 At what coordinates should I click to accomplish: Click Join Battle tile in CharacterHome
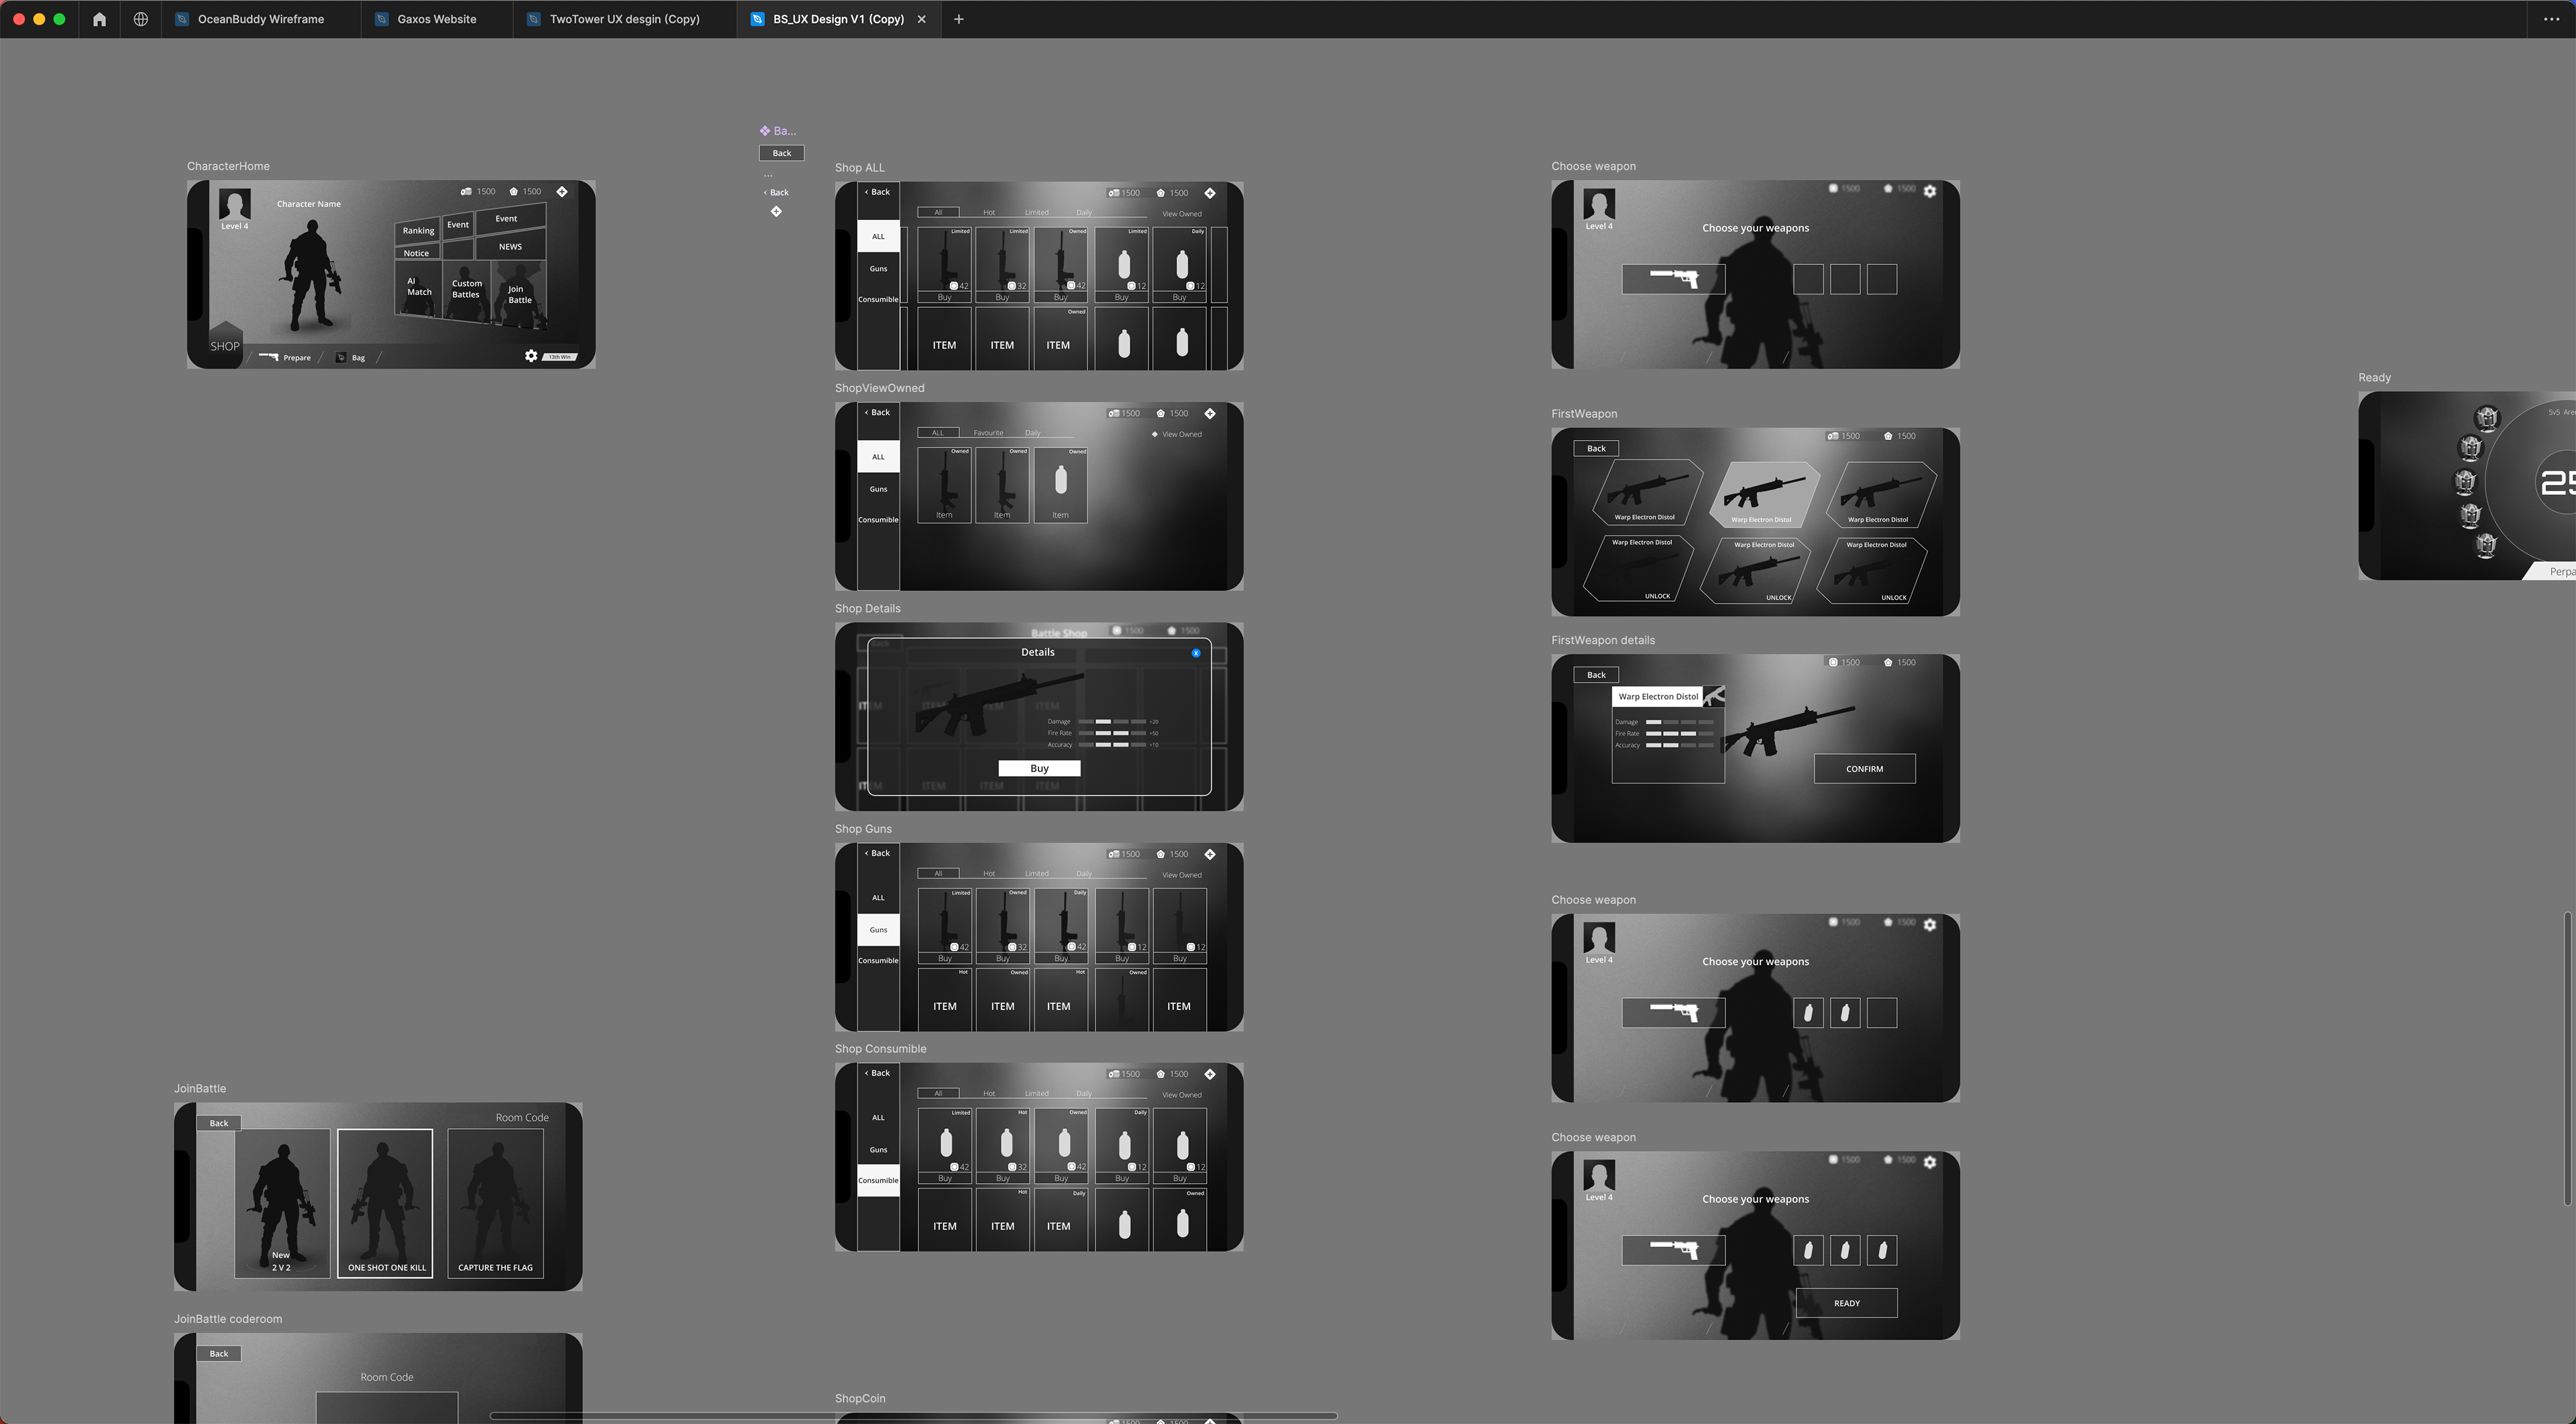coord(520,294)
